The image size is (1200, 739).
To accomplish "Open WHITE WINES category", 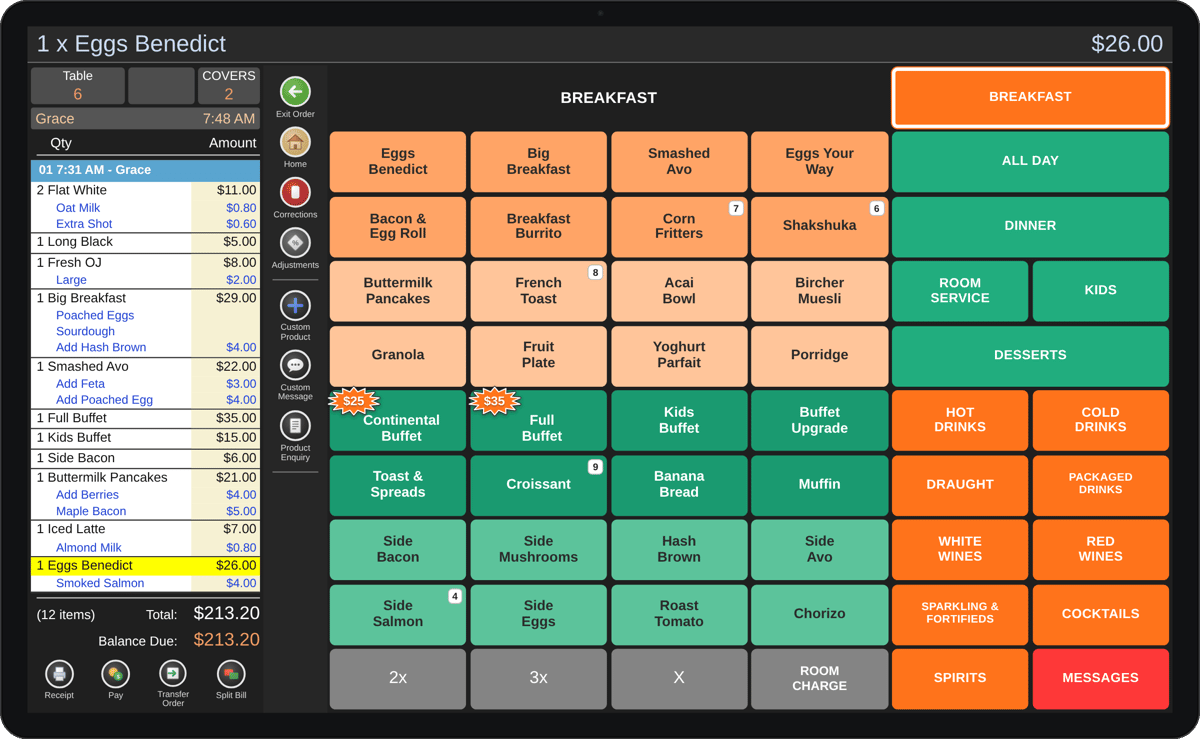I will [960, 549].
